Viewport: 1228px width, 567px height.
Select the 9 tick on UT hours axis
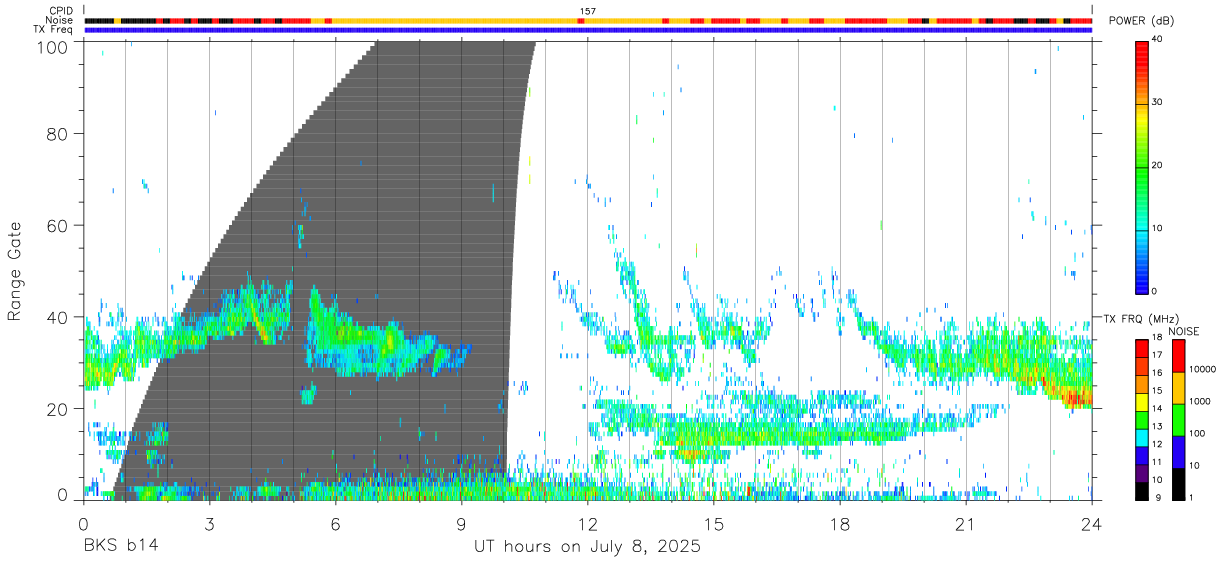[462, 523]
